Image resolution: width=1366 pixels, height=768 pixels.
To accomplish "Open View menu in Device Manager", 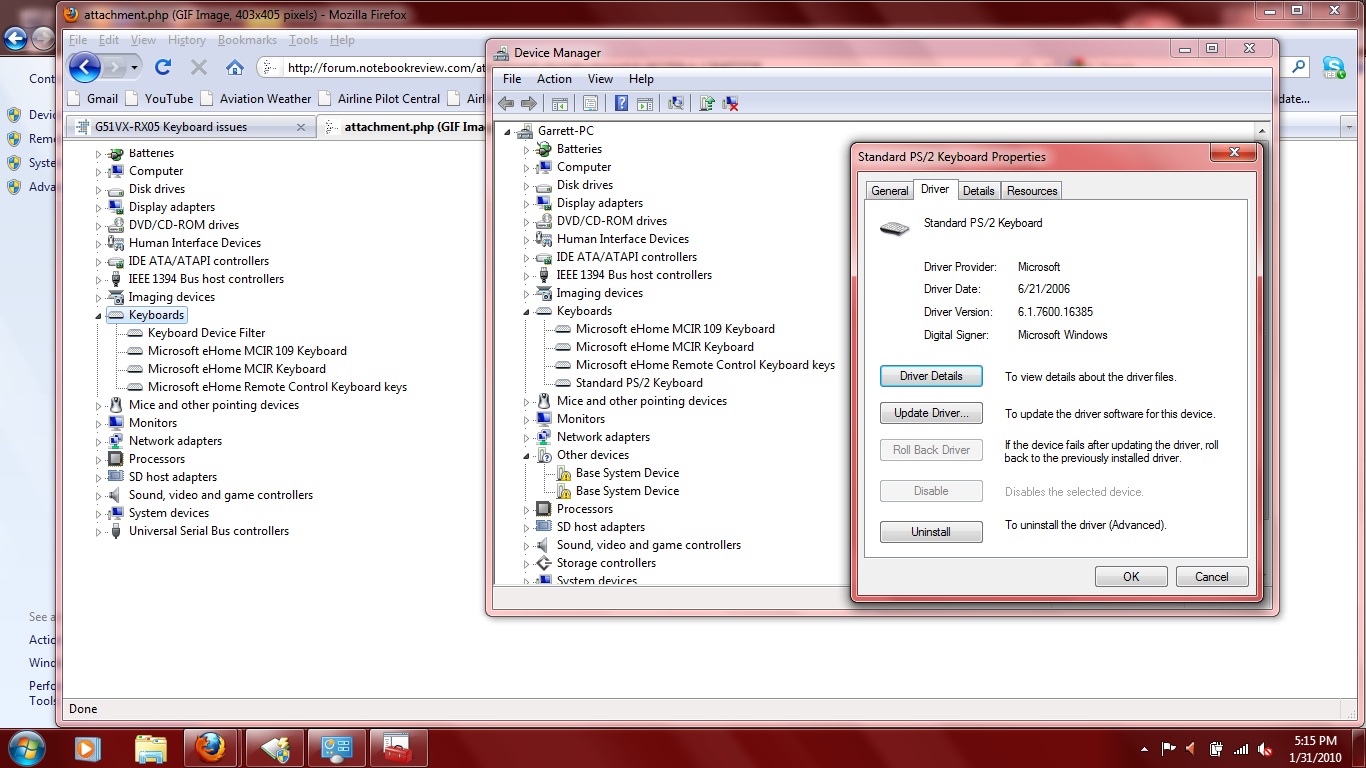I will [x=600, y=79].
